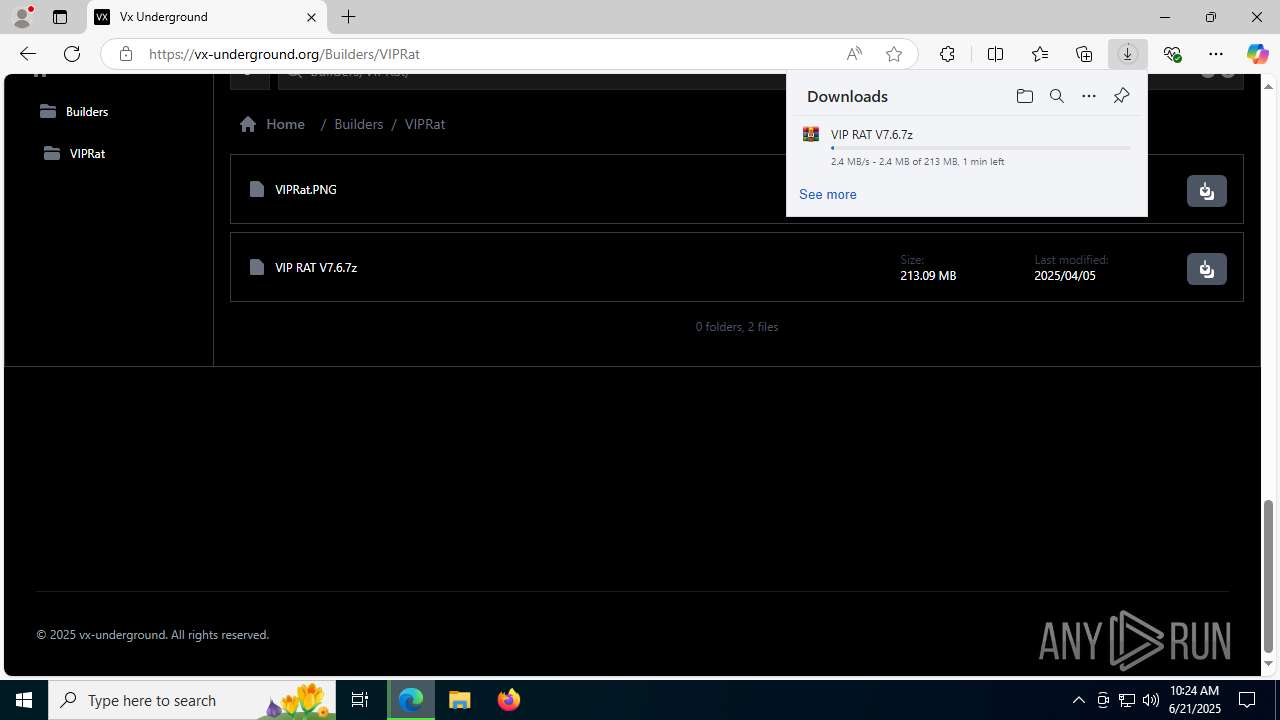Open the Favorites list icon

tap(1040, 54)
